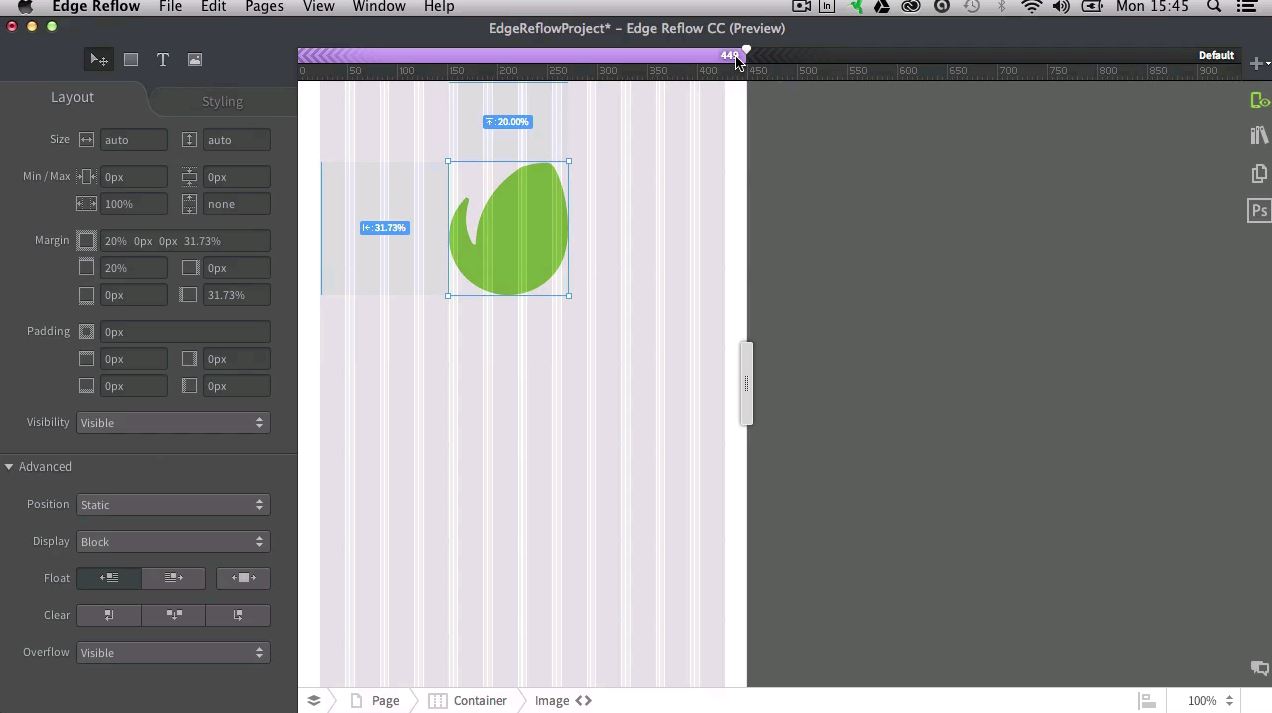This screenshot has width=1272, height=713.
Task: Select Container in the breadcrumb
Action: pyautogui.click(x=480, y=701)
